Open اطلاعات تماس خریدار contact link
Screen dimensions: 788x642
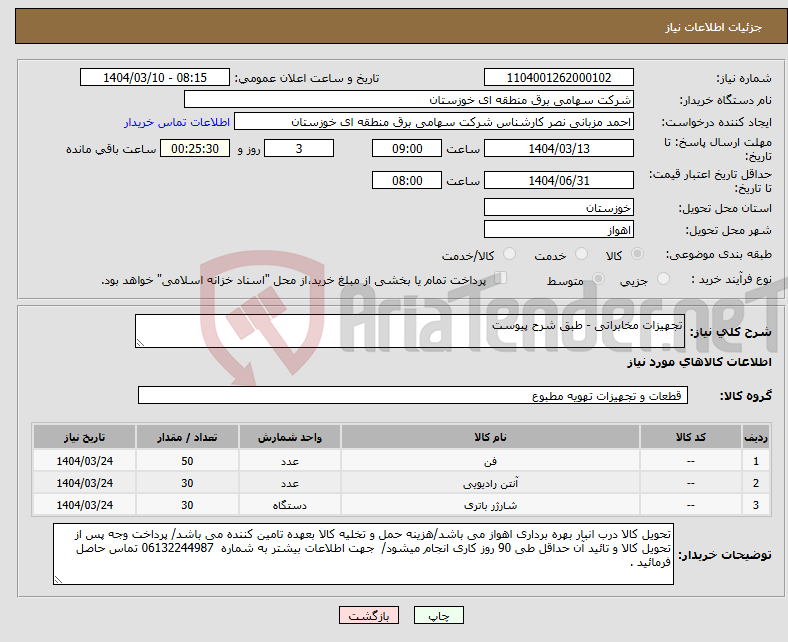pos(177,122)
